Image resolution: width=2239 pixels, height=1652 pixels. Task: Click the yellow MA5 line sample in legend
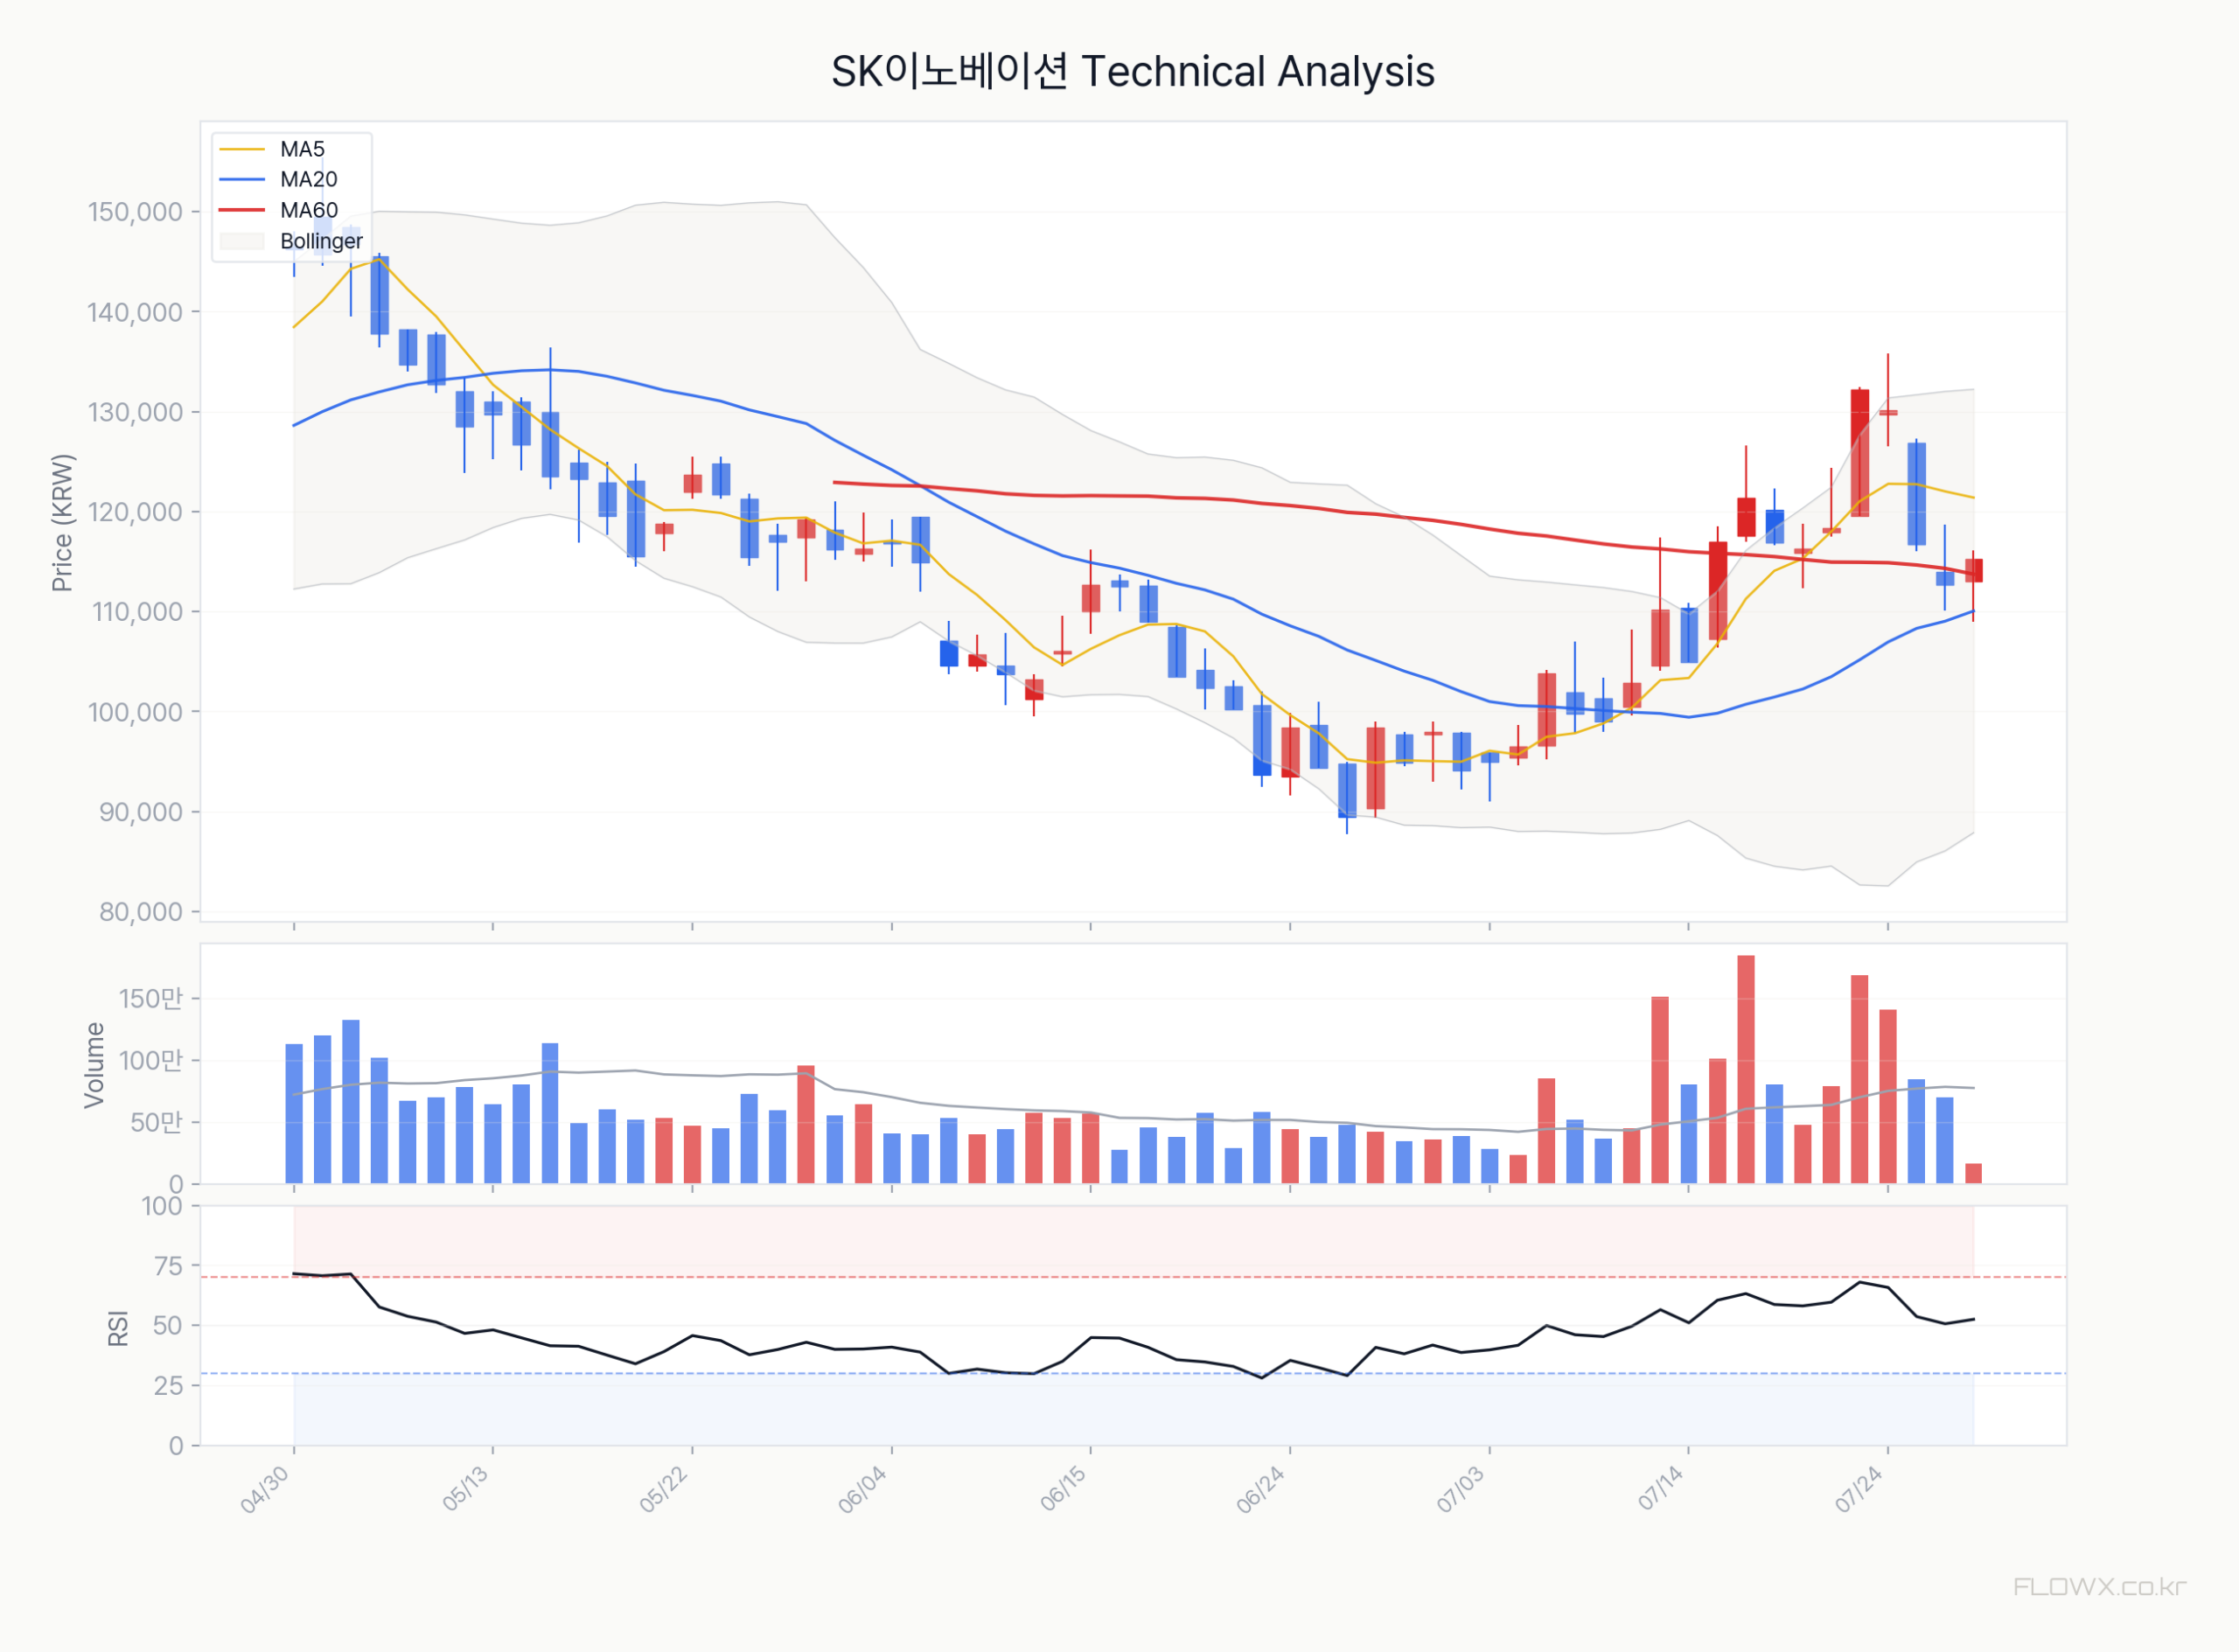(x=242, y=149)
